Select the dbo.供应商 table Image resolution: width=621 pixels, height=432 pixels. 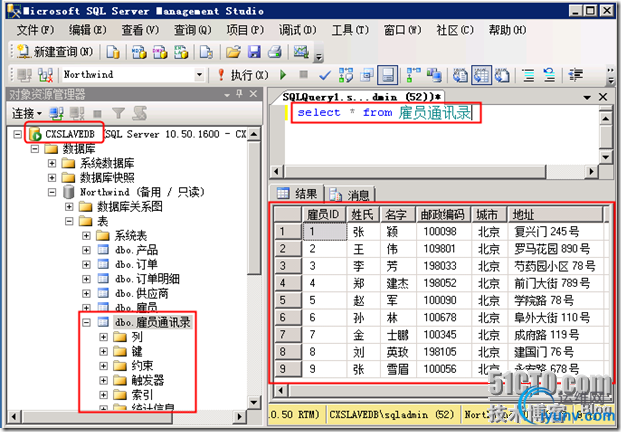click(x=141, y=293)
